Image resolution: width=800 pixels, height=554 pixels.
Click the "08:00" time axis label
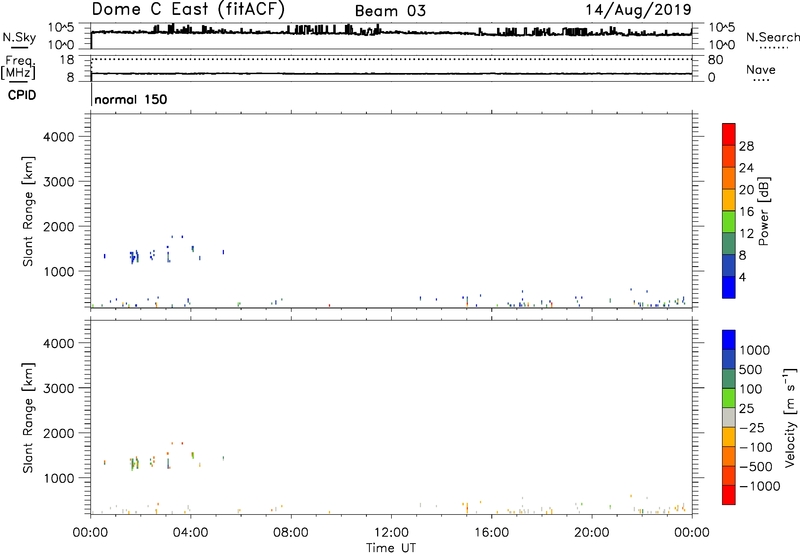coord(291,533)
